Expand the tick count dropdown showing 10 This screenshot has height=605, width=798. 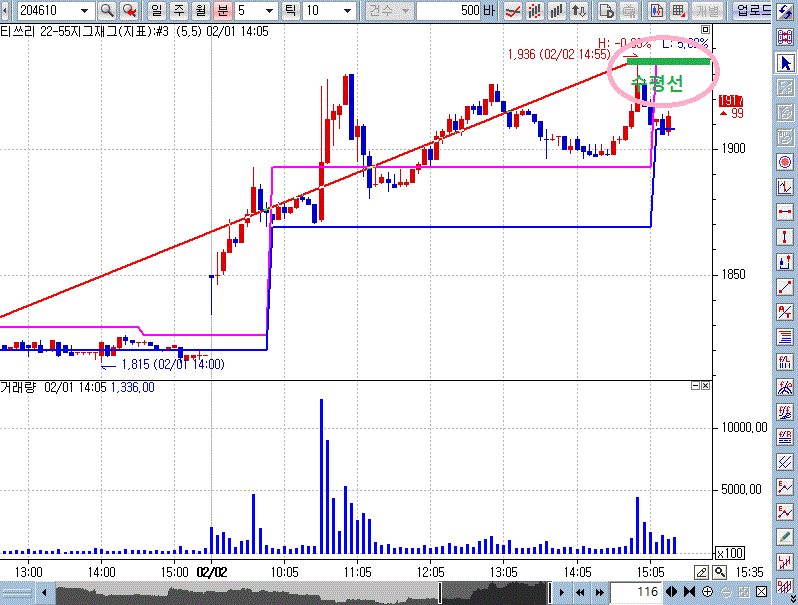pyautogui.click(x=347, y=11)
